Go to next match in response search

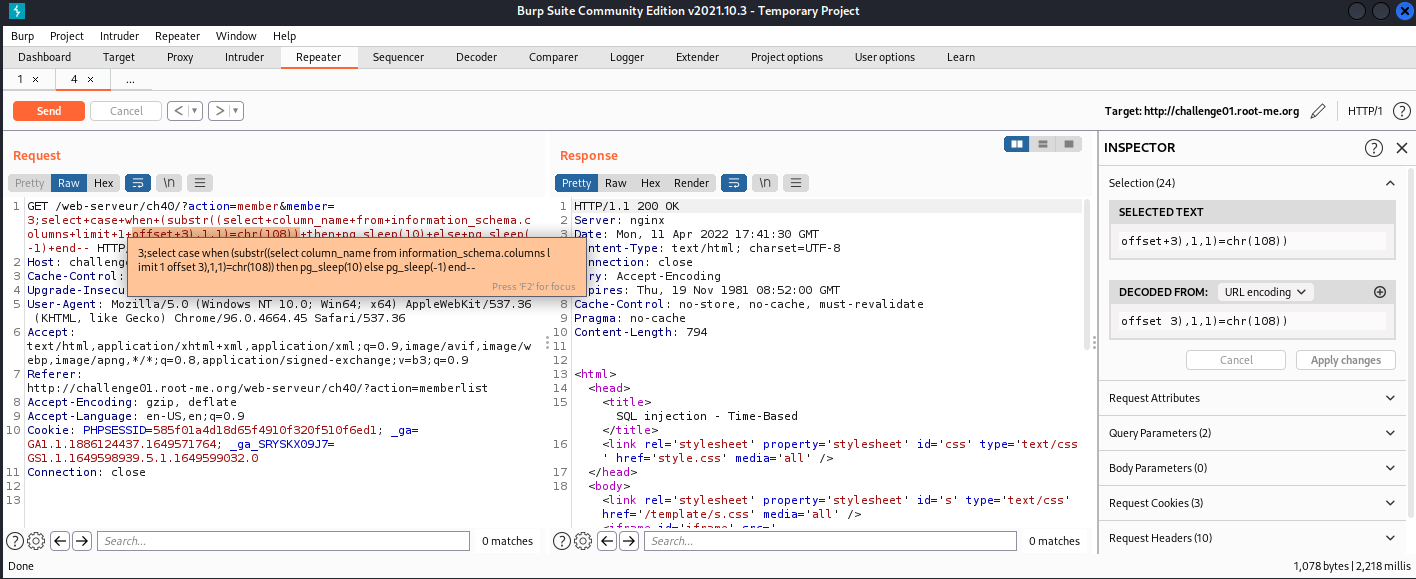pyautogui.click(x=630, y=541)
